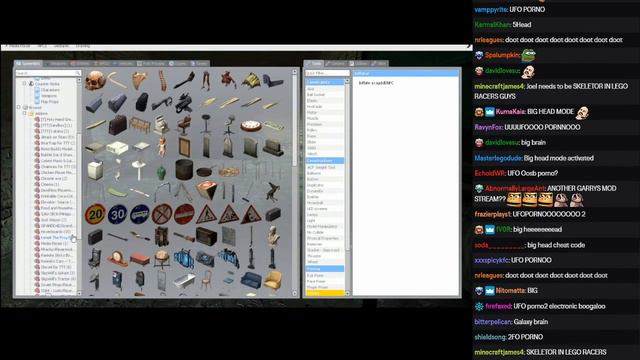Select the Hydraulic tool
Image resolution: width=640 pixels, height=360 pixels.
pyautogui.click(x=325, y=107)
